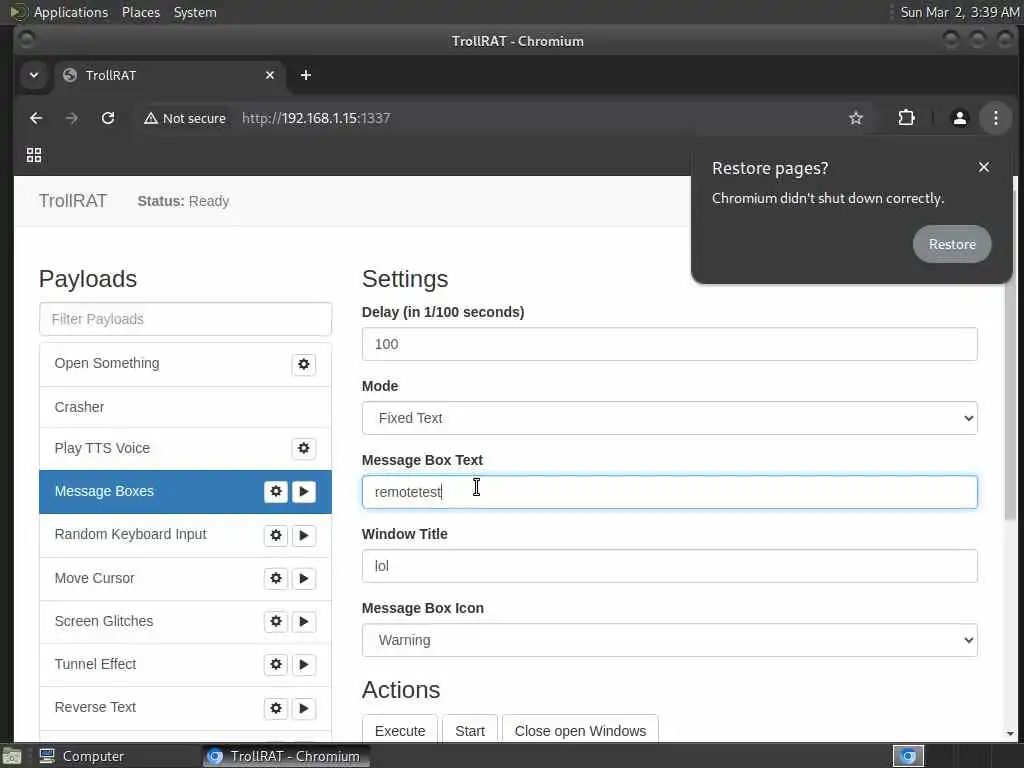Run the Message Boxes payload play icon
1024x768 pixels.
(304, 492)
